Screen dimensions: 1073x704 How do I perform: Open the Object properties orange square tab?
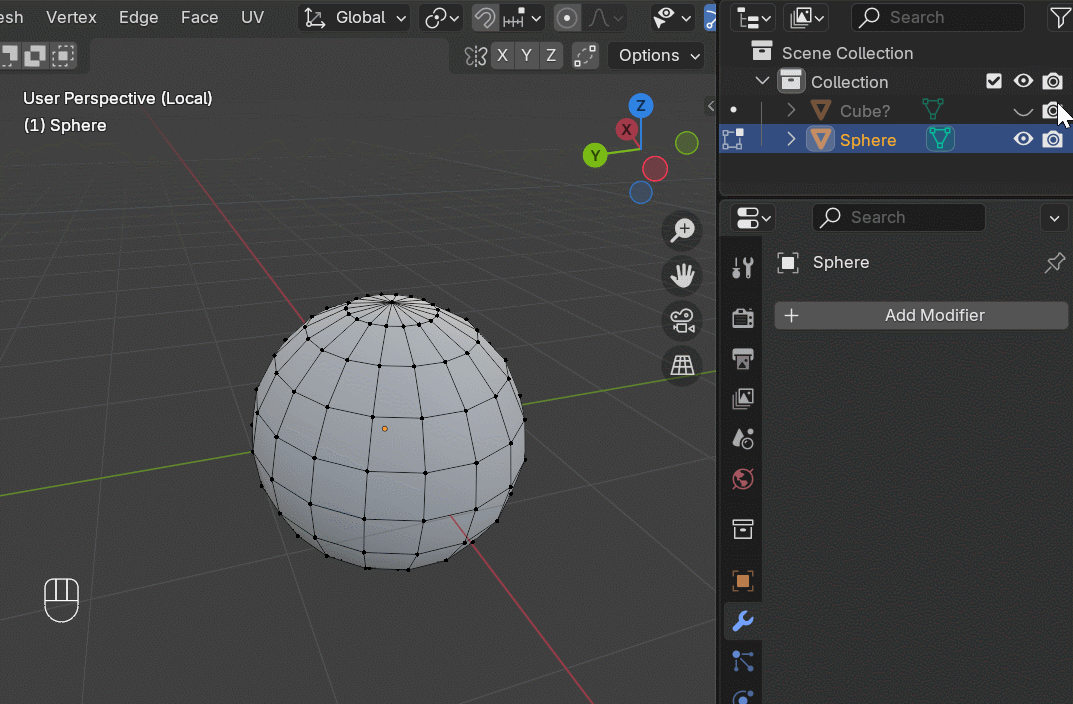click(x=742, y=580)
